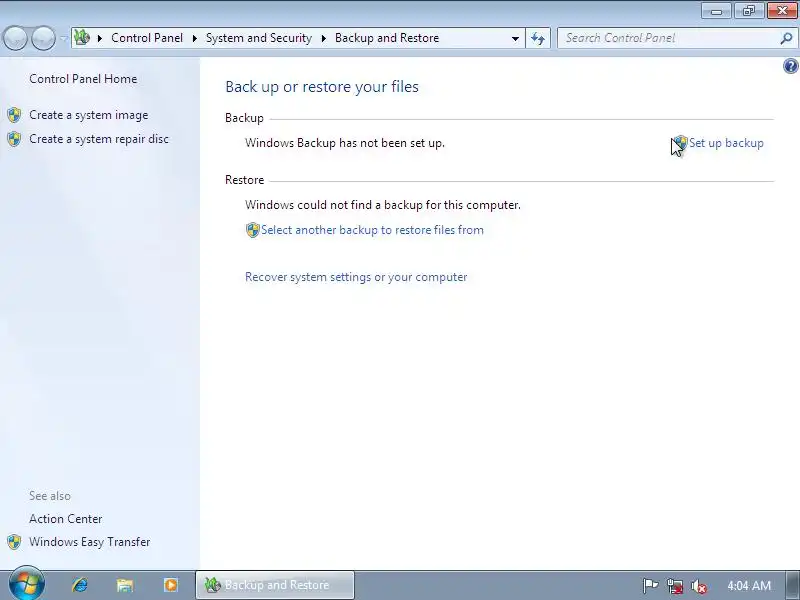Click shield icon beside Create a system image
Viewport: 800px width, 600px height.
pos(14,115)
